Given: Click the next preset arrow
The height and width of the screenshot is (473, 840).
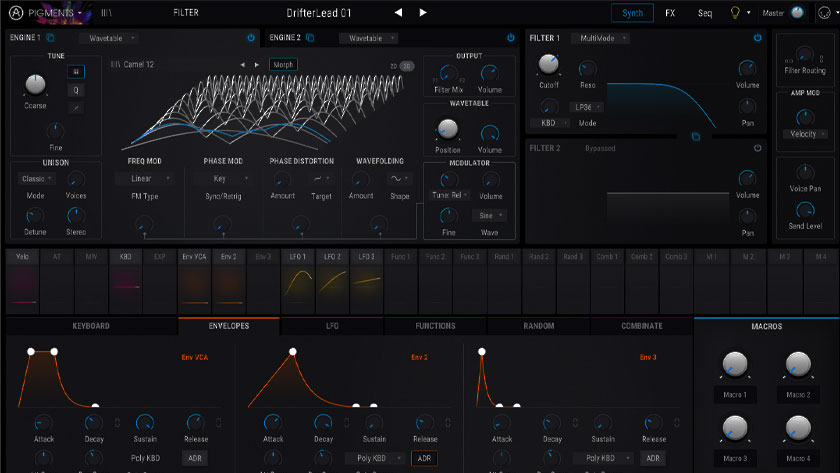Looking at the screenshot, I should (x=423, y=13).
